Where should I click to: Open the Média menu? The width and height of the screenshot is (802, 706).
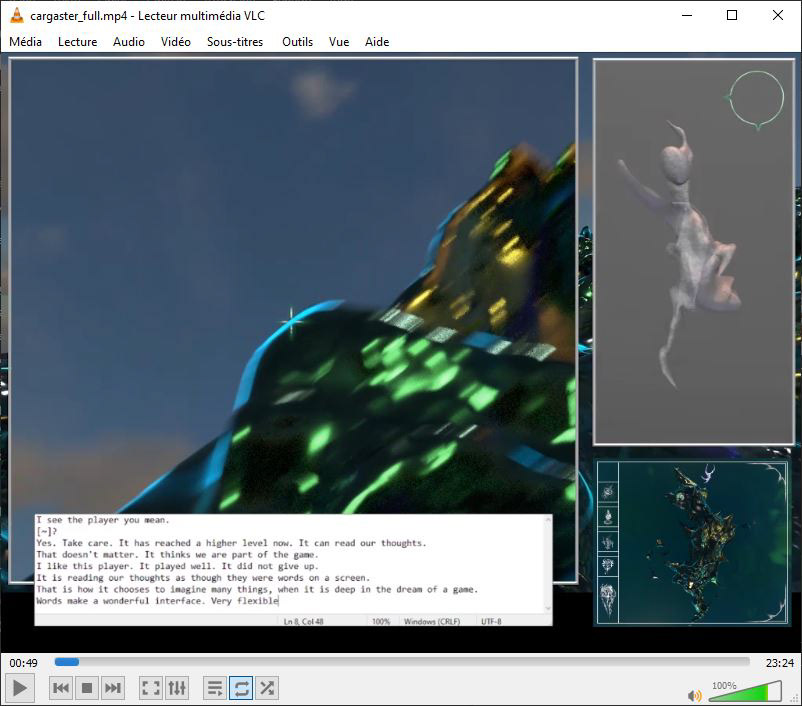click(26, 42)
